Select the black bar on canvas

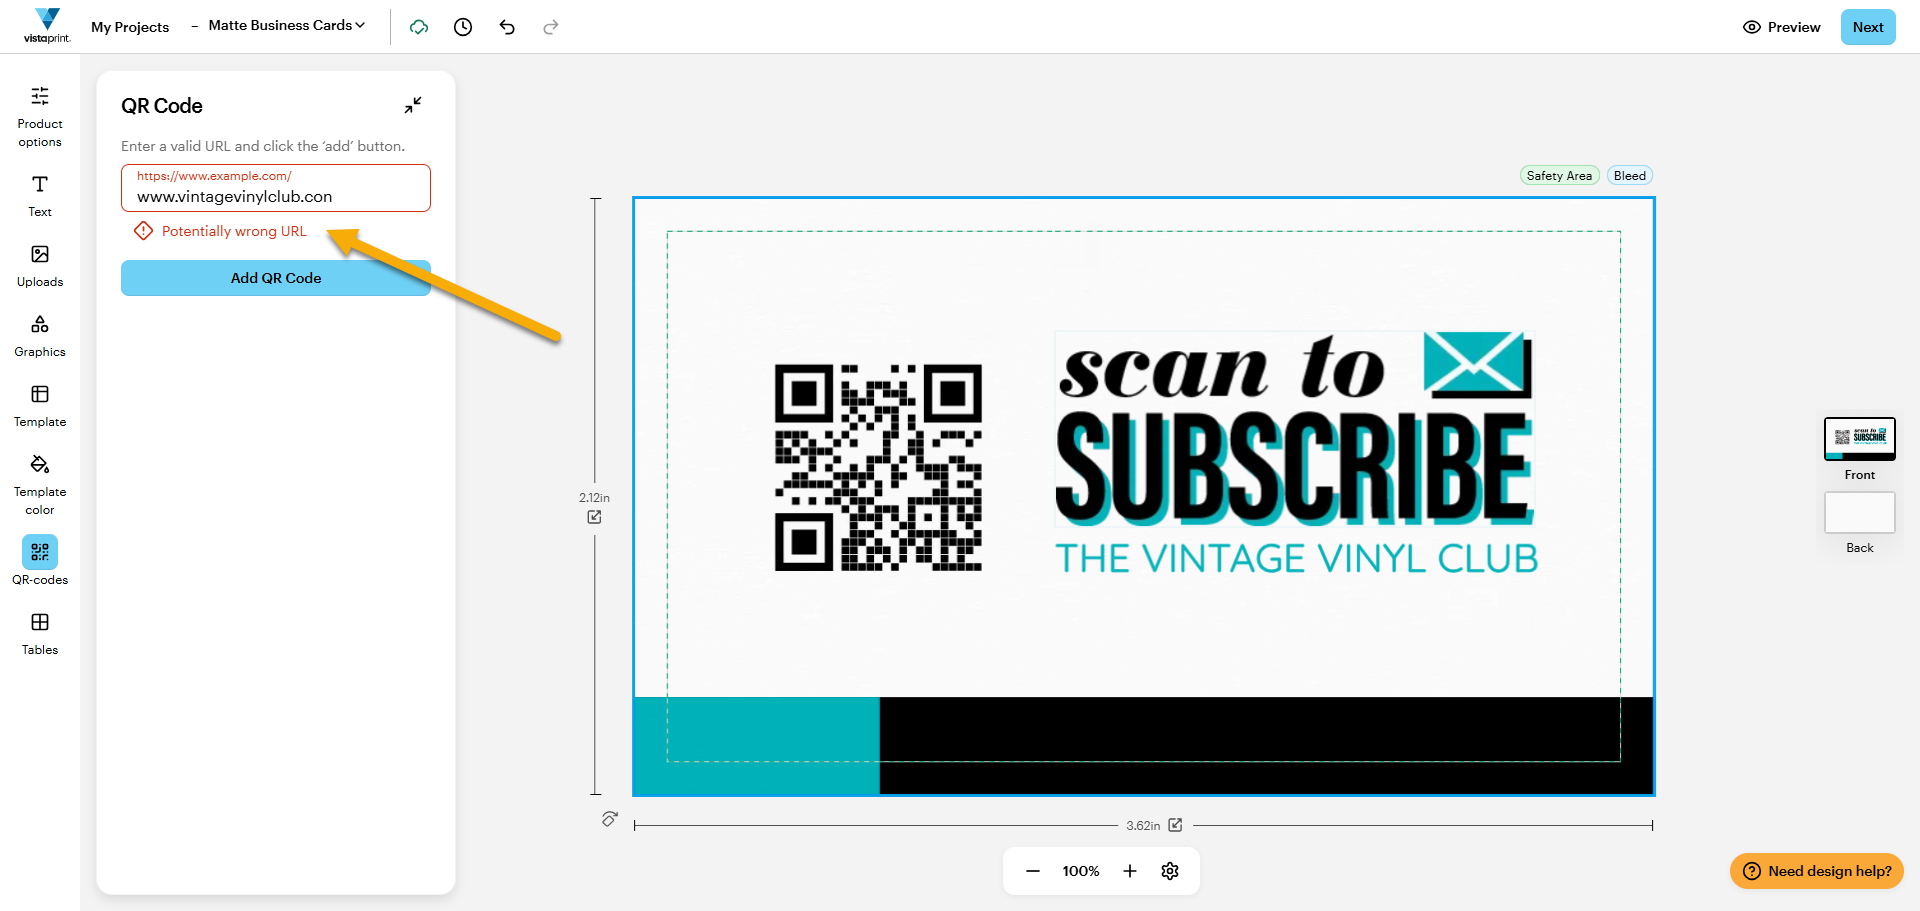click(1266, 745)
